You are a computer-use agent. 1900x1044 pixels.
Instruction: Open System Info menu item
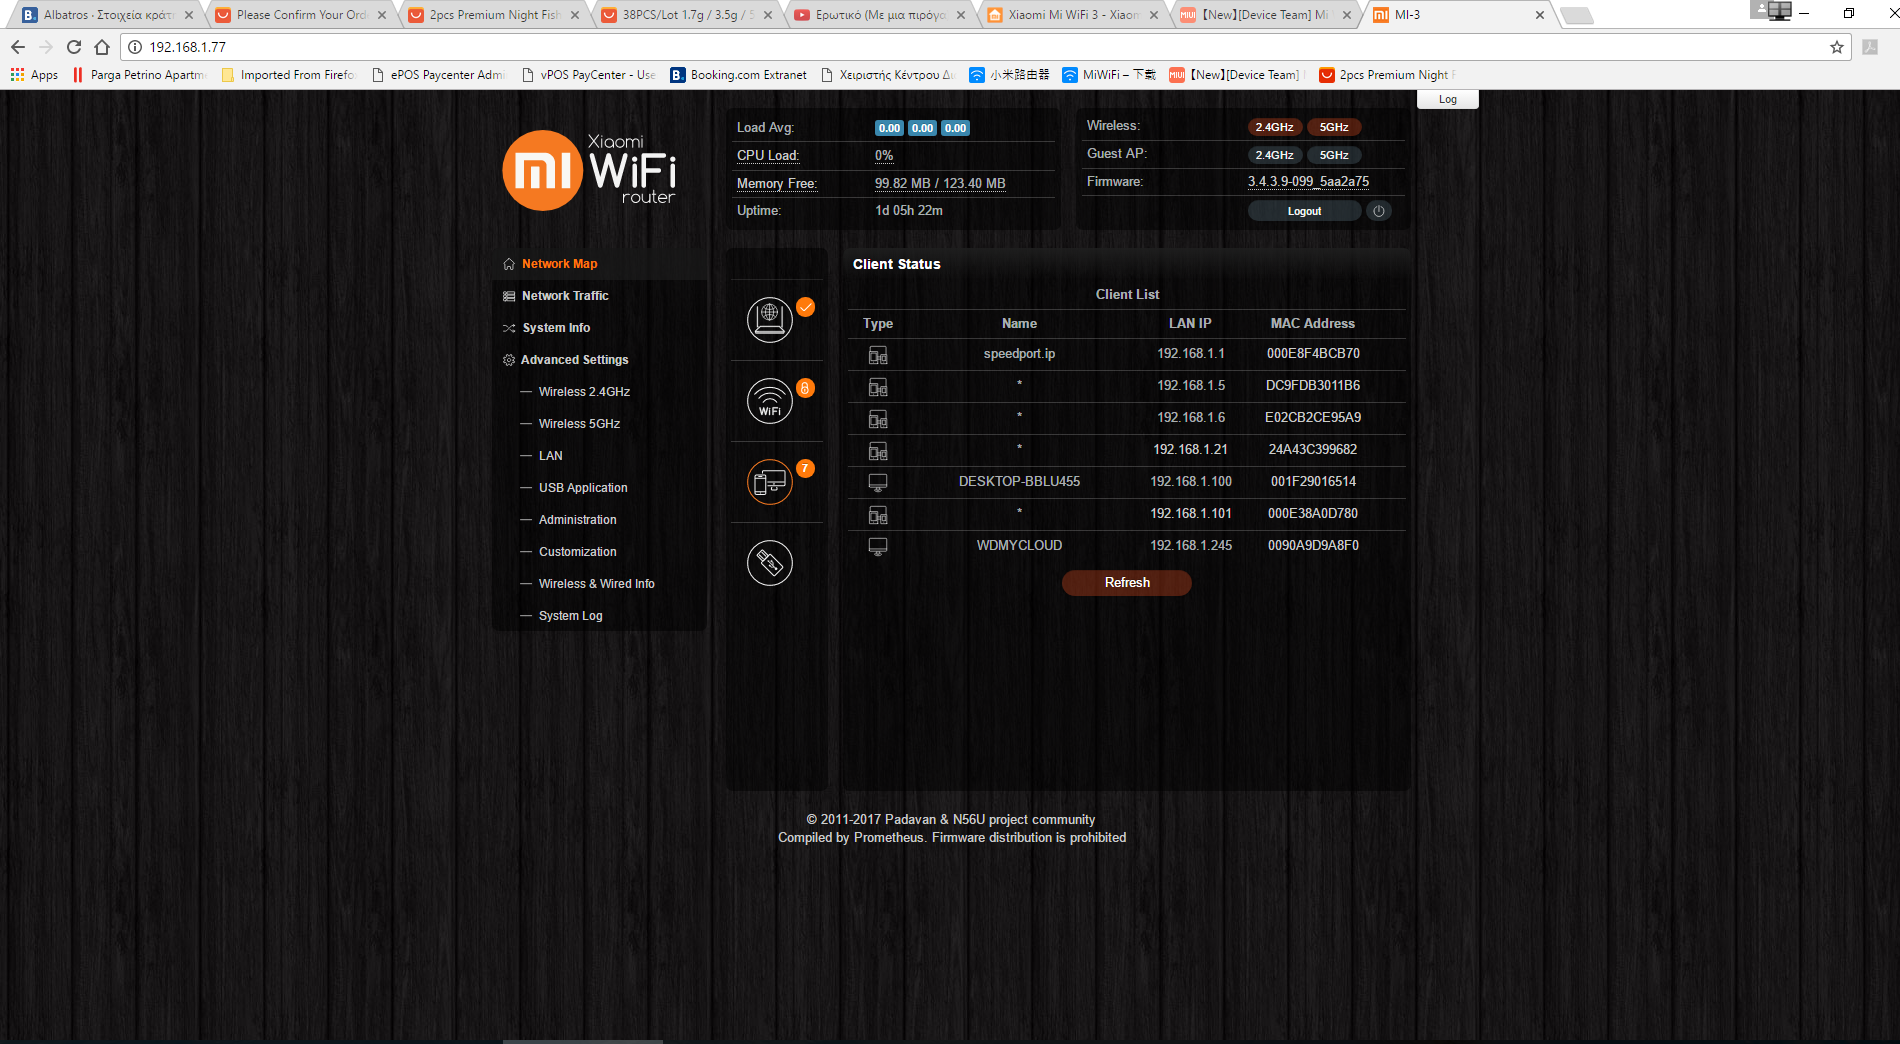556,328
